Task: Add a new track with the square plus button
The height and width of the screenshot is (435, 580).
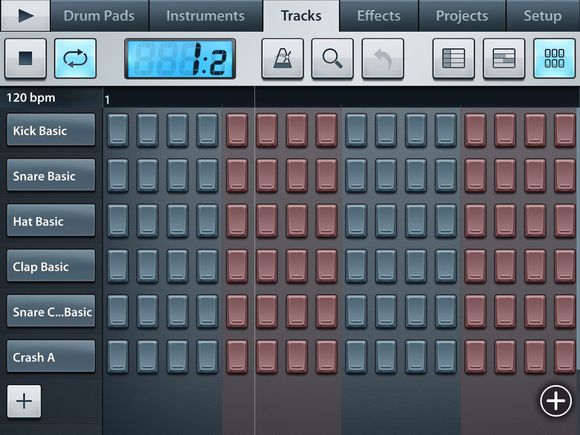Action: point(24,401)
